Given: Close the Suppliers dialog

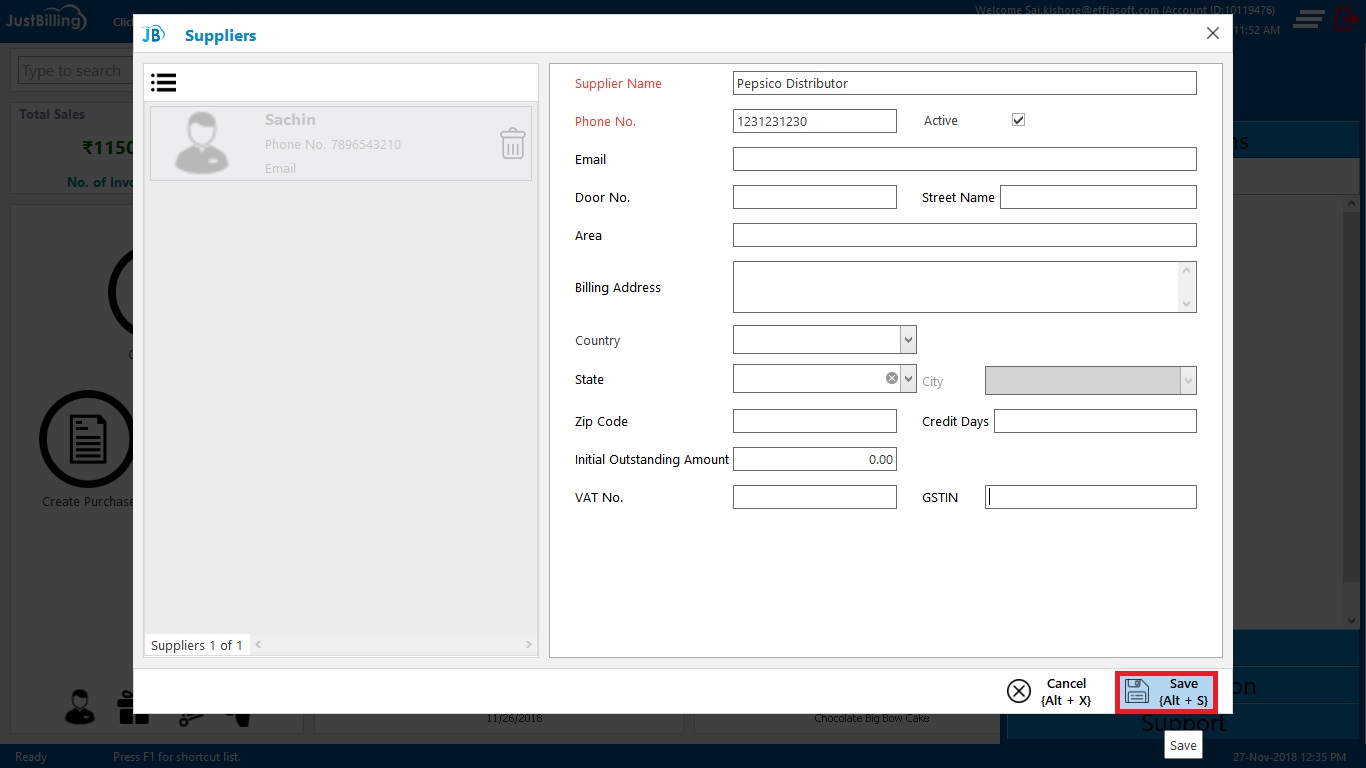Looking at the screenshot, I should click(x=1212, y=33).
